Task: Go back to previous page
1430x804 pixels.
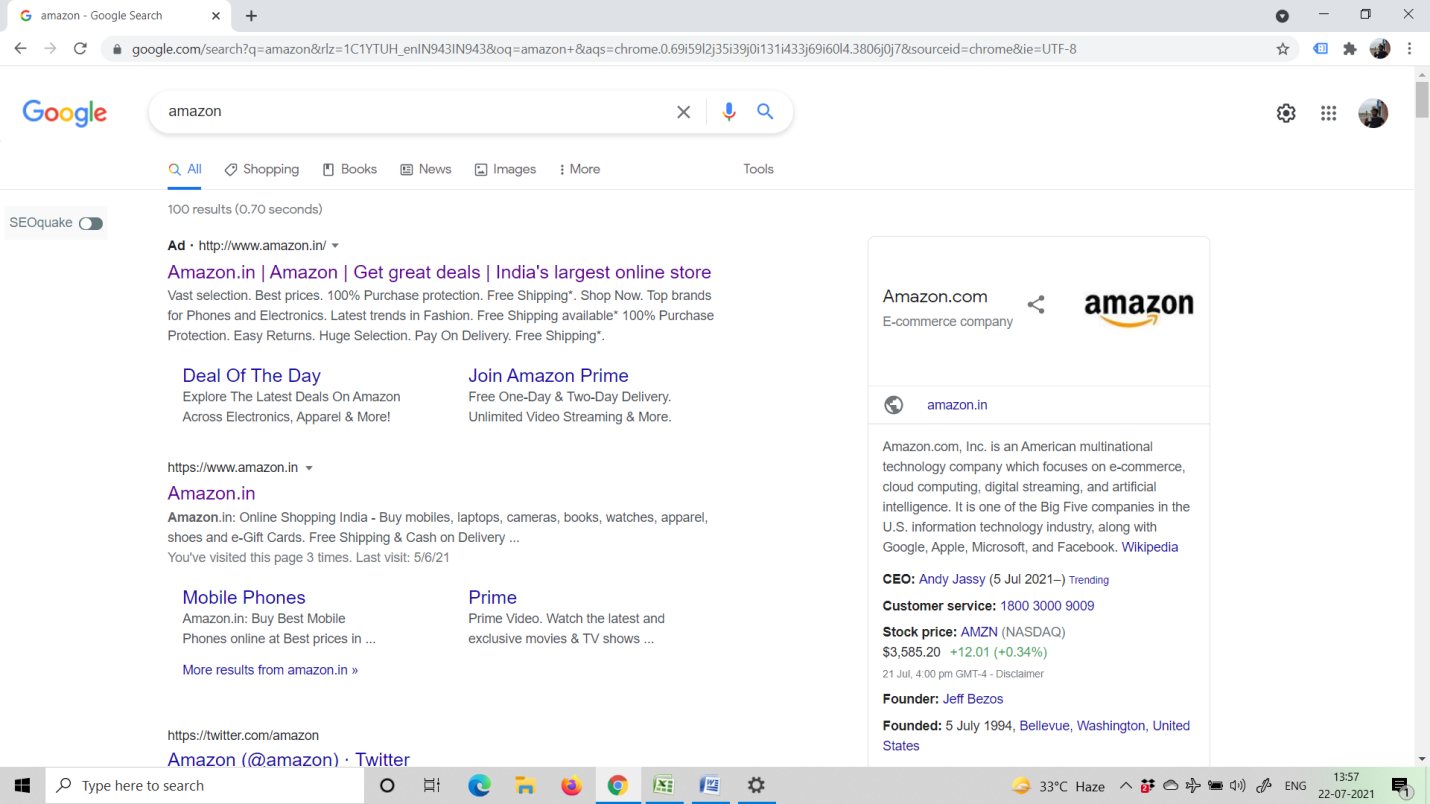Action: click(20, 48)
